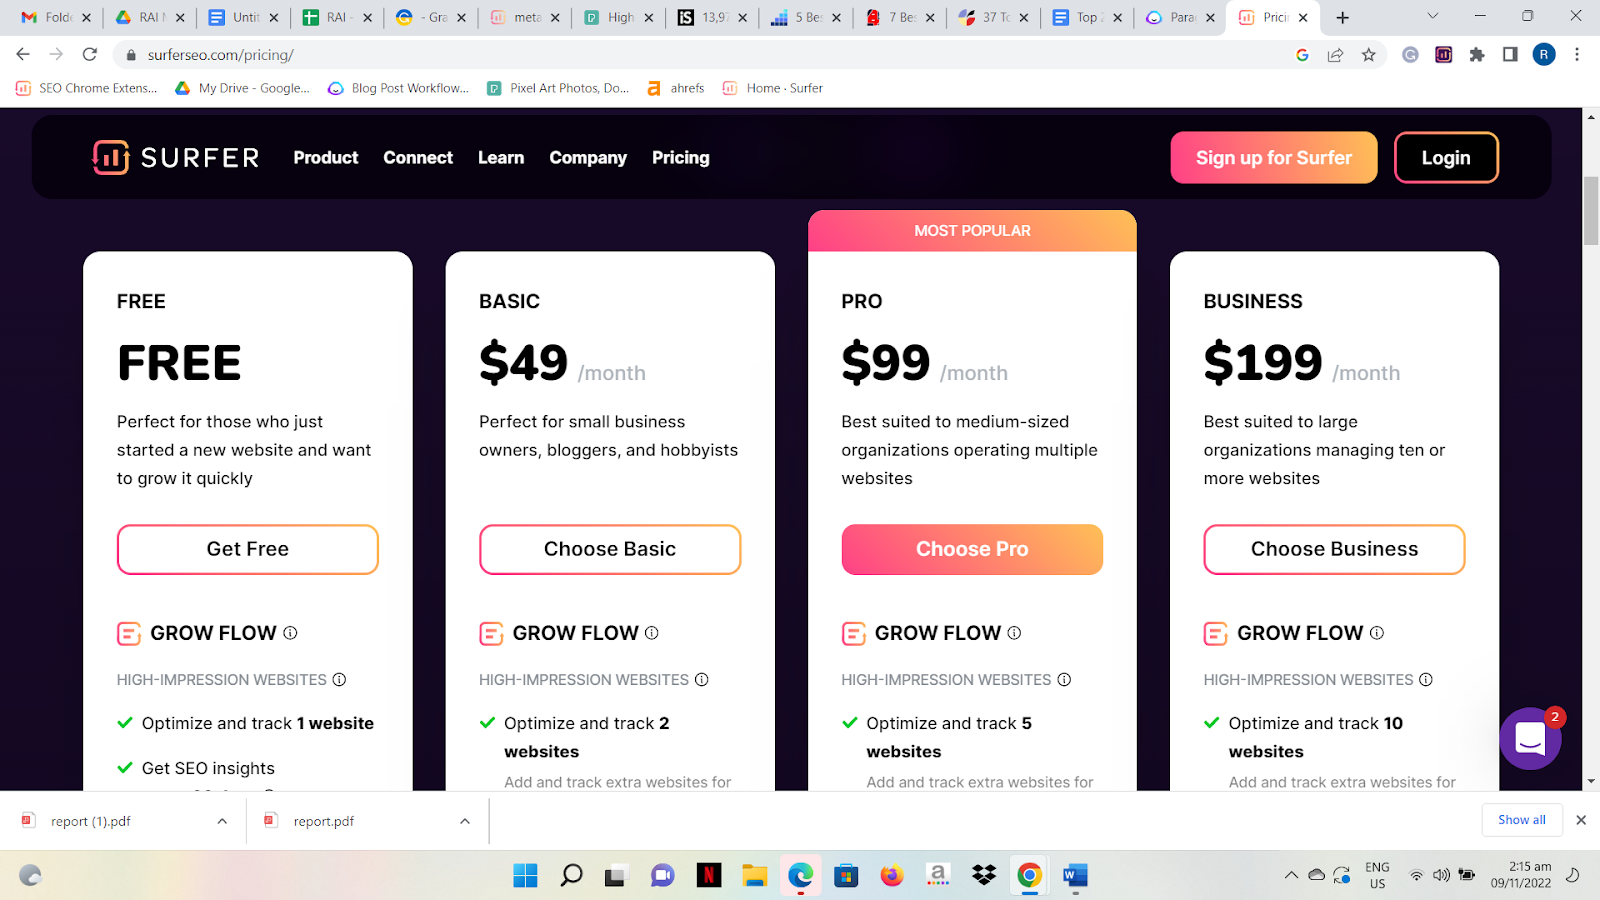Click the page vertical scrollbar thumb
Screen dimensions: 1600x900
click(x=1591, y=210)
